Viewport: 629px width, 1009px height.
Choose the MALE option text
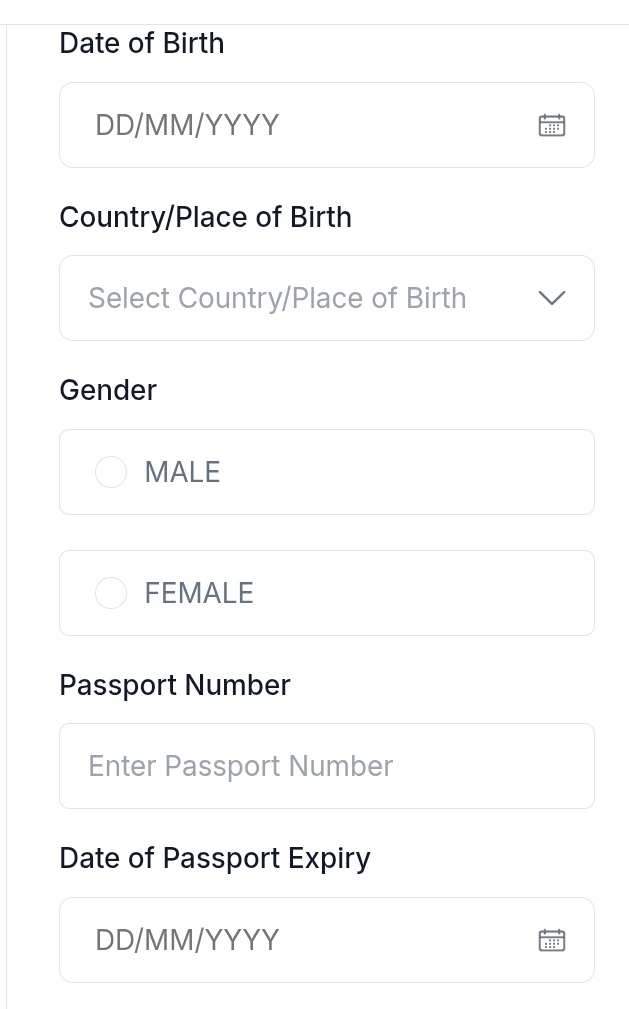pyautogui.click(x=182, y=472)
